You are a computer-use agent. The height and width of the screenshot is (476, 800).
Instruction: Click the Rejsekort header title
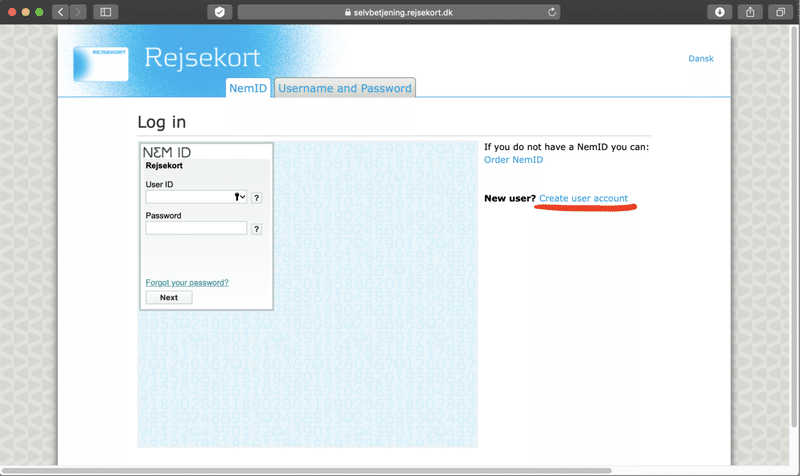click(203, 58)
